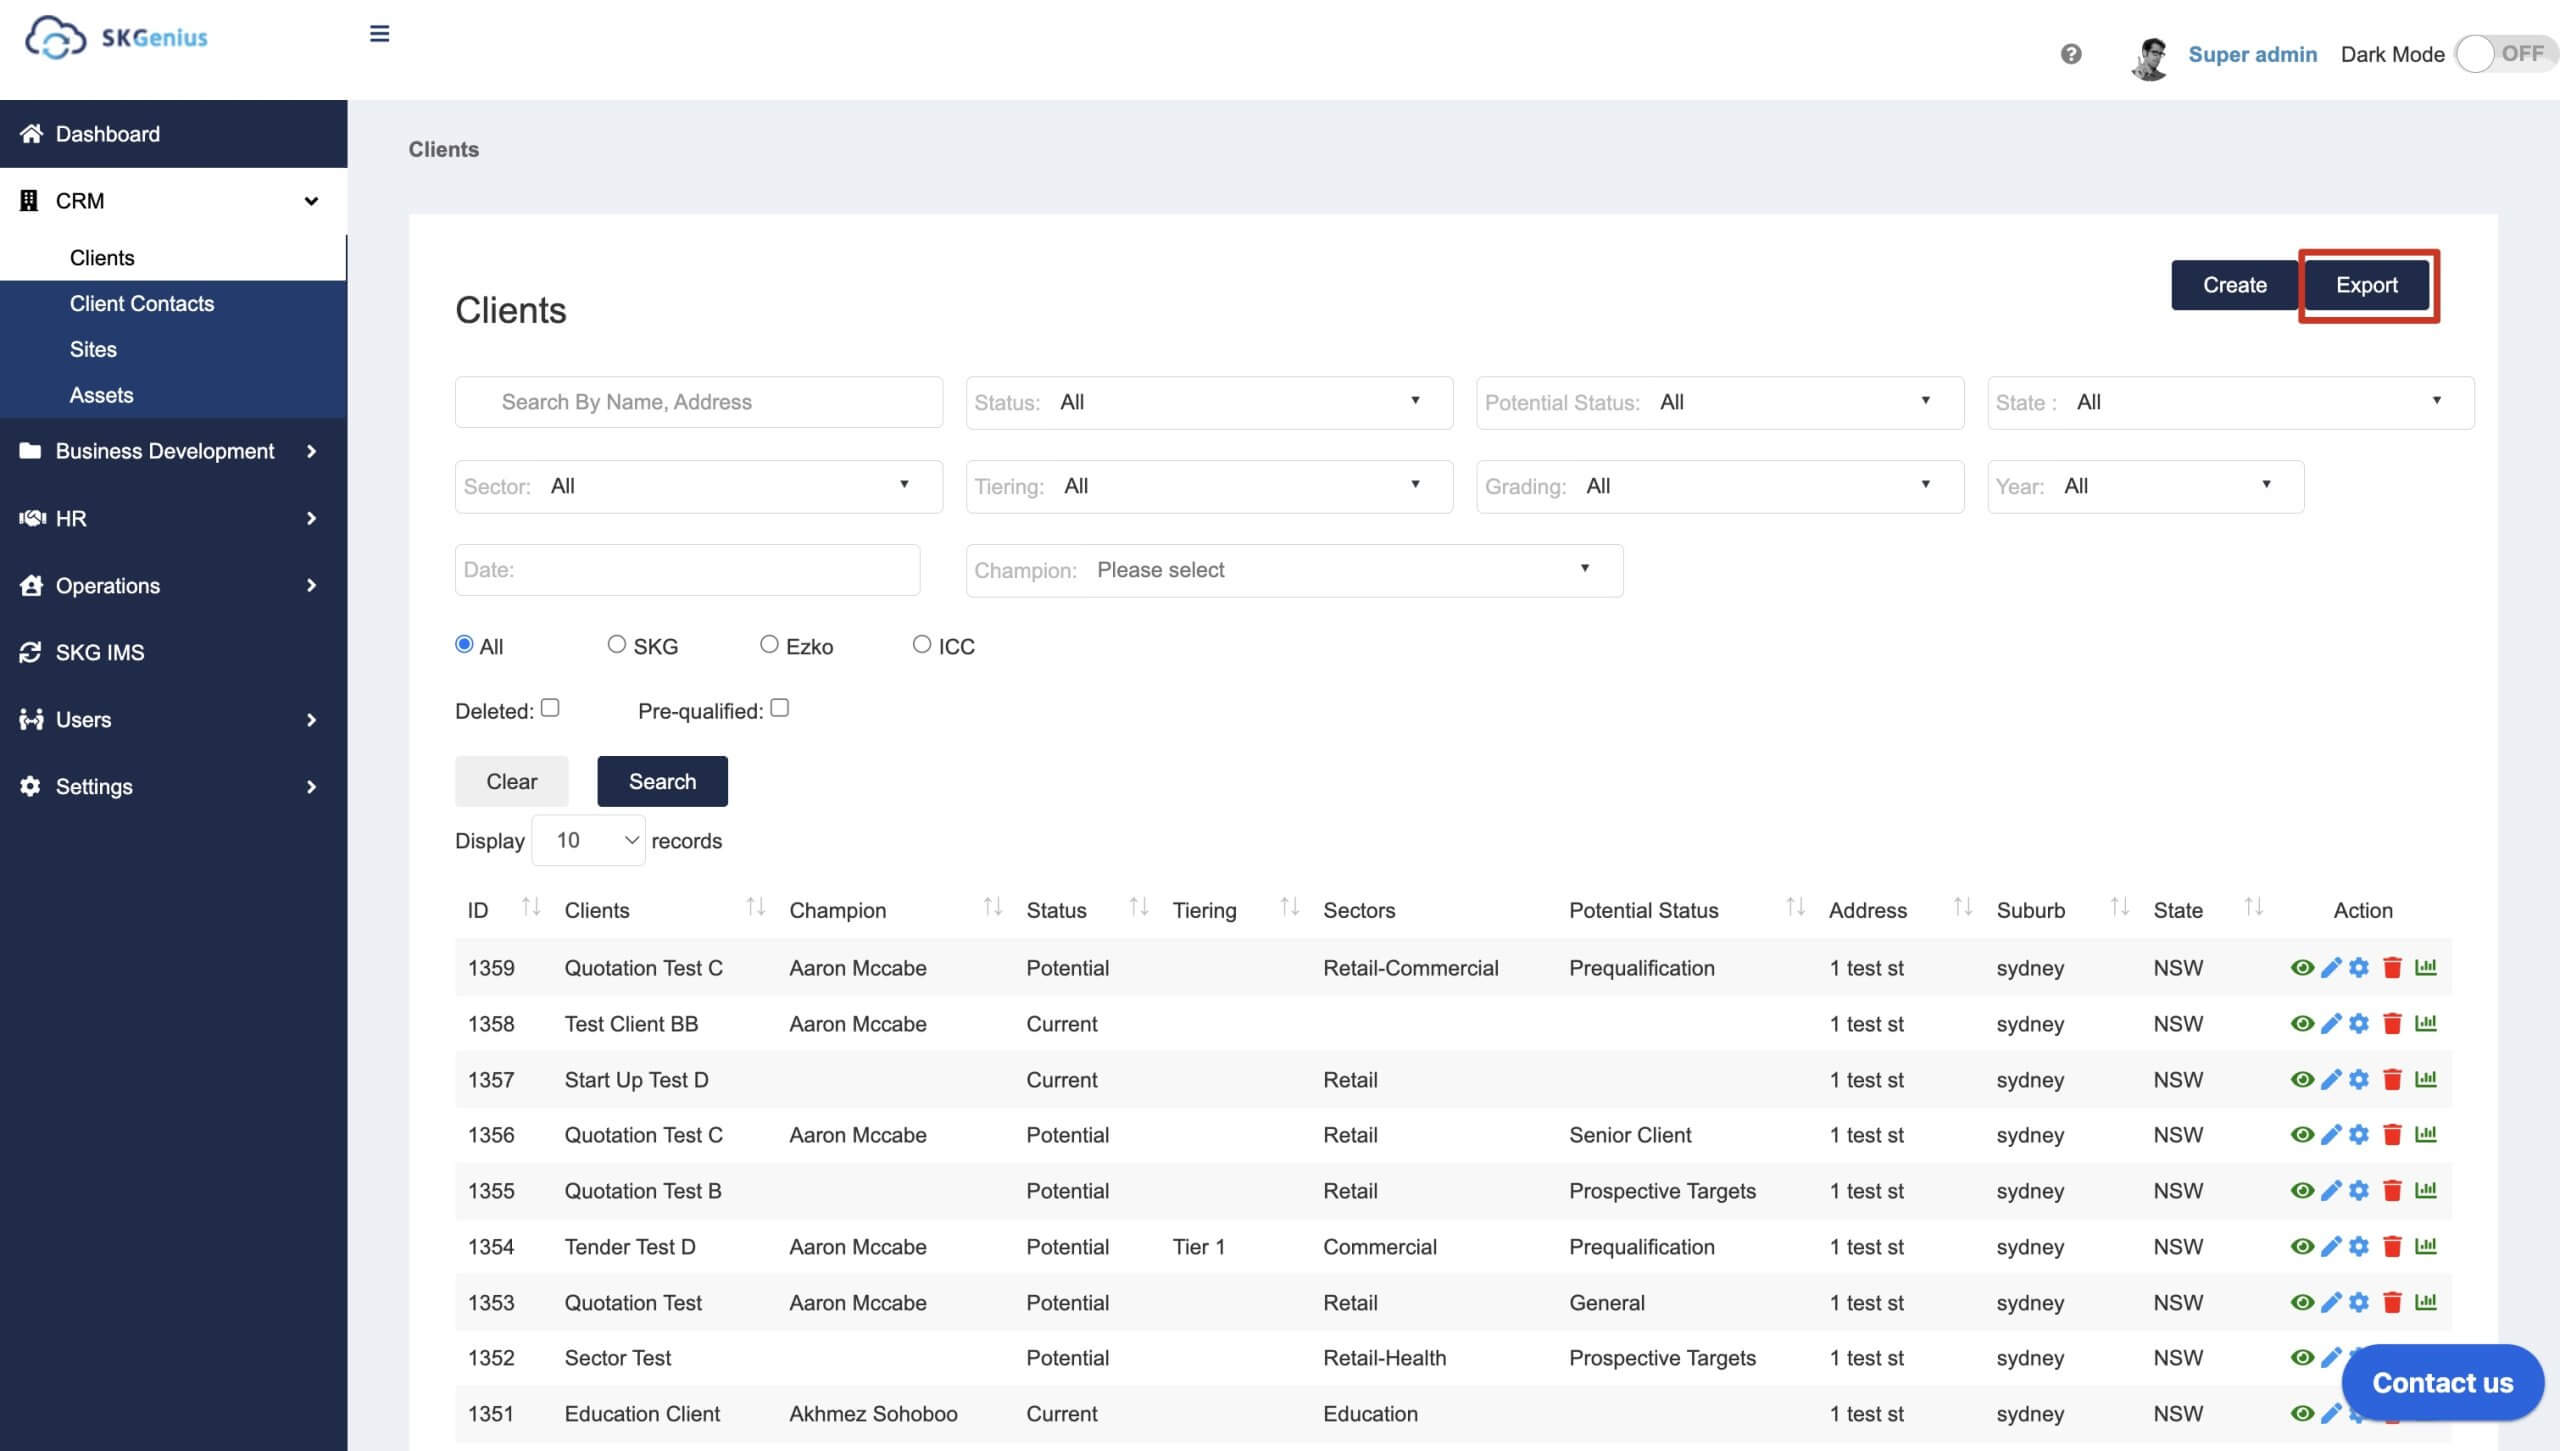
Task: Expand Business Development menu
Action: pos(173,451)
